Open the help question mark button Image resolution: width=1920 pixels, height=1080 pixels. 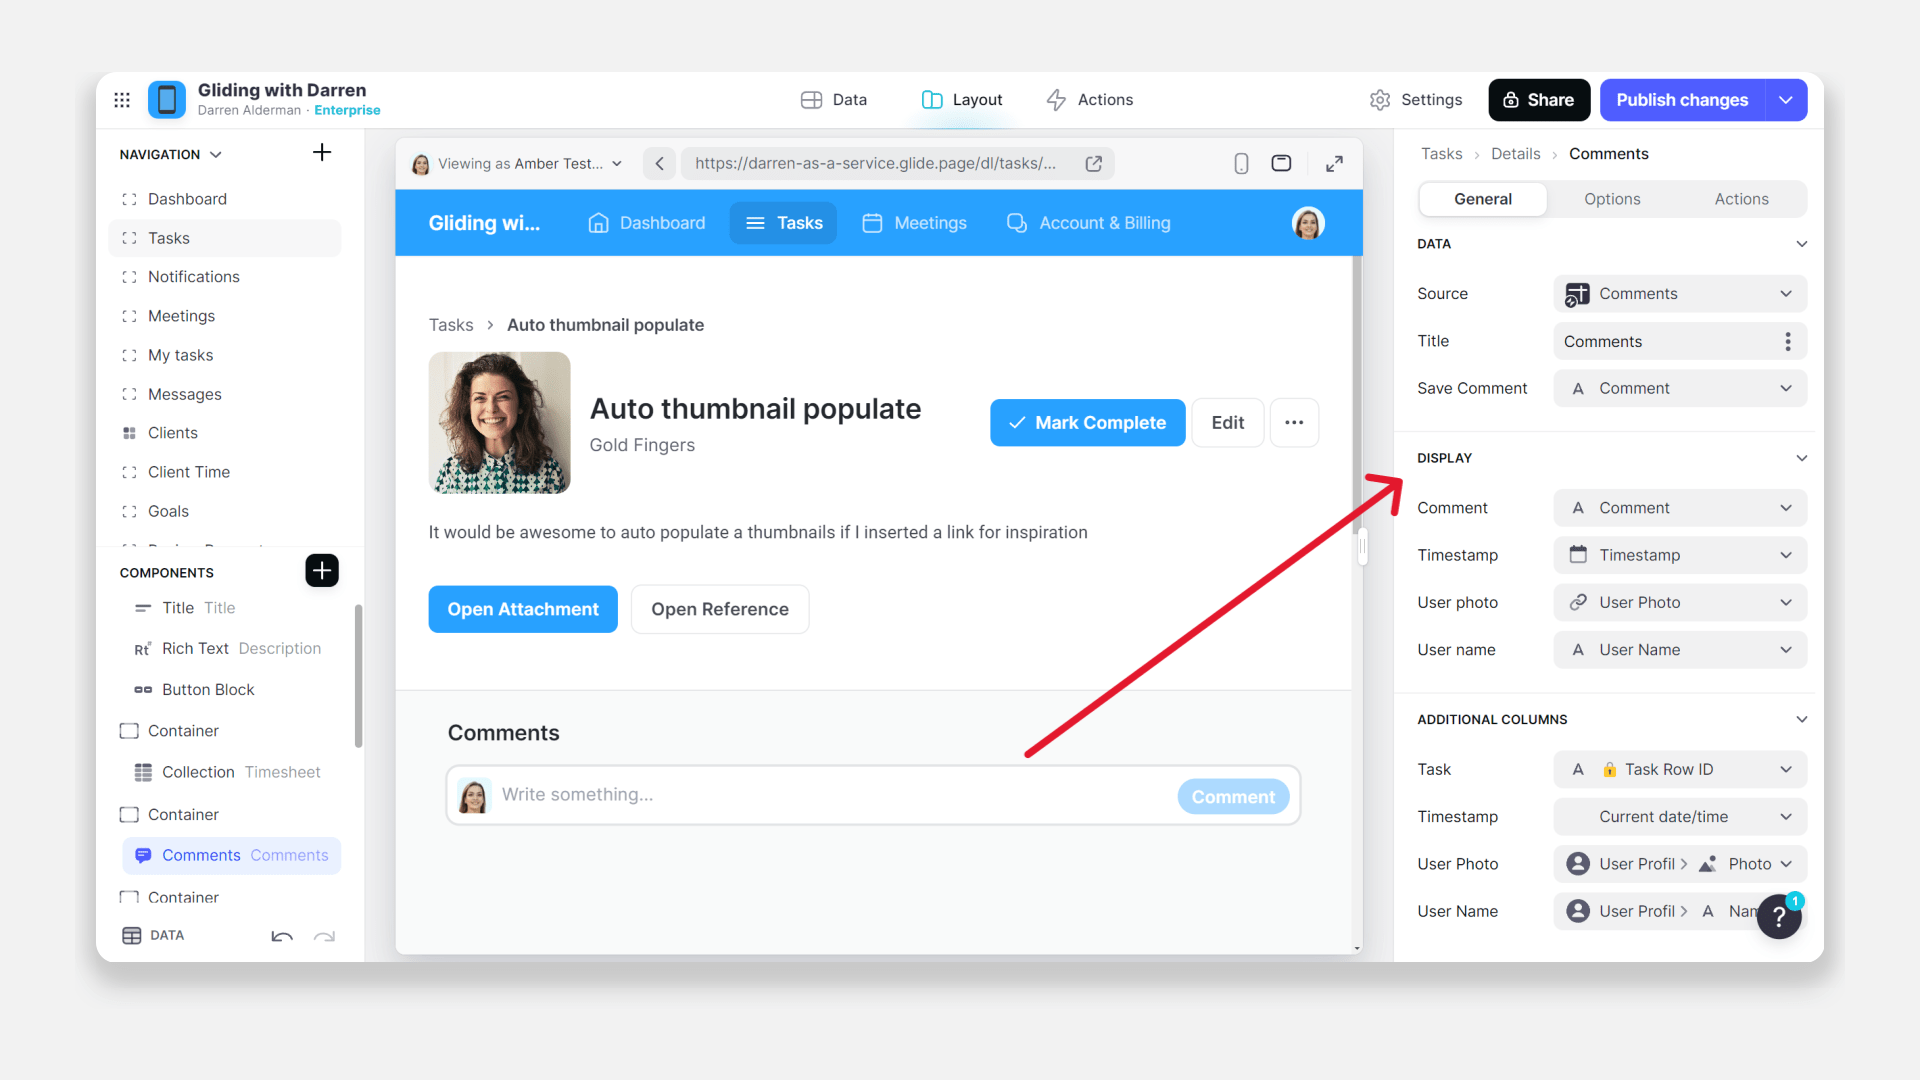point(1779,916)
